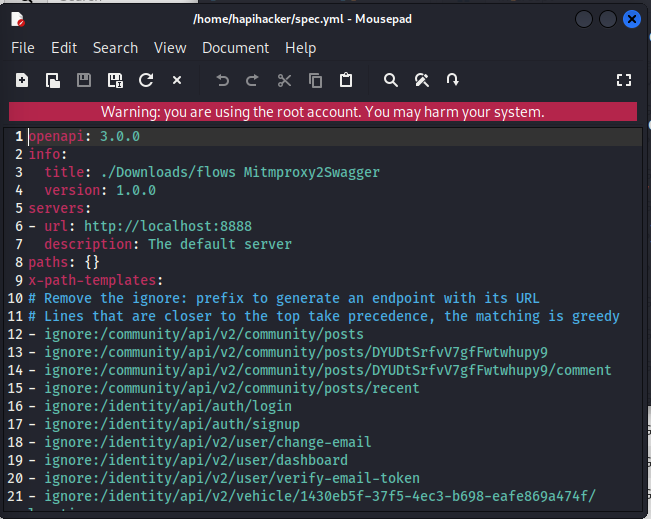This screenshot has height=519, width=651.
Task: Open the File menu
Action: pos(23,48)
